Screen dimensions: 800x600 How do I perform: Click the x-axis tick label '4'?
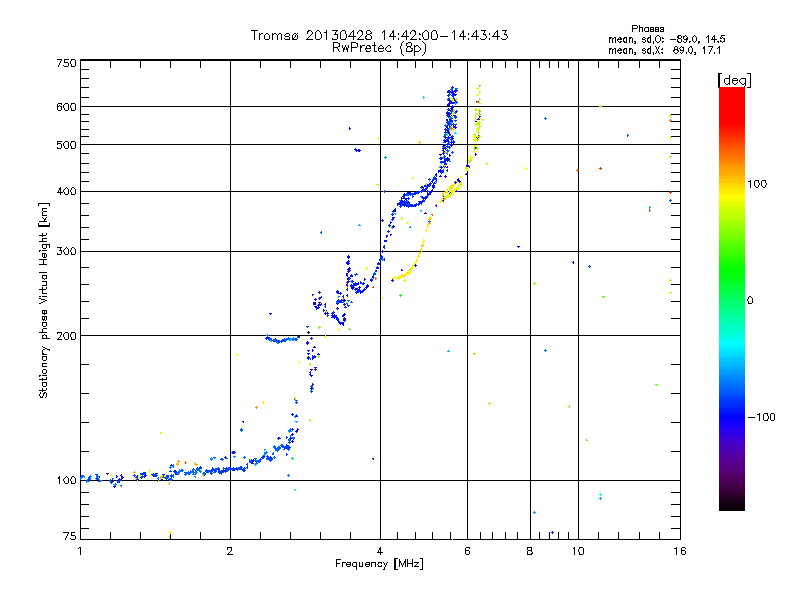point(380,551)
